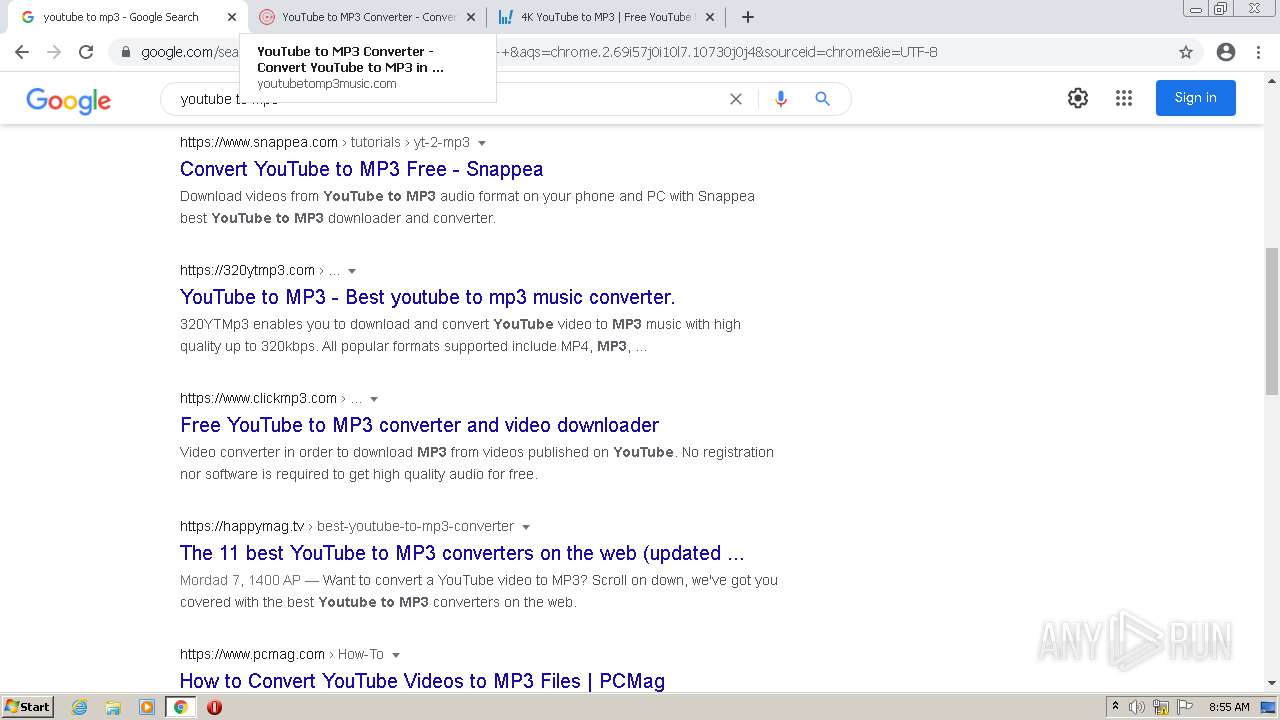The width and height of the screenshot is (1280, 720).
Task: Click the vertical page scrollbar thumb
Action: coord(1272,320)
